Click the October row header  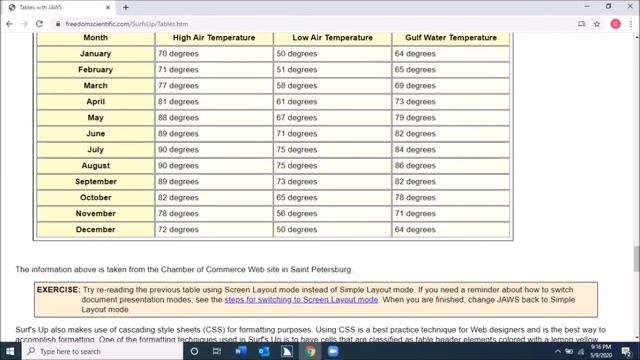point(96,197)
